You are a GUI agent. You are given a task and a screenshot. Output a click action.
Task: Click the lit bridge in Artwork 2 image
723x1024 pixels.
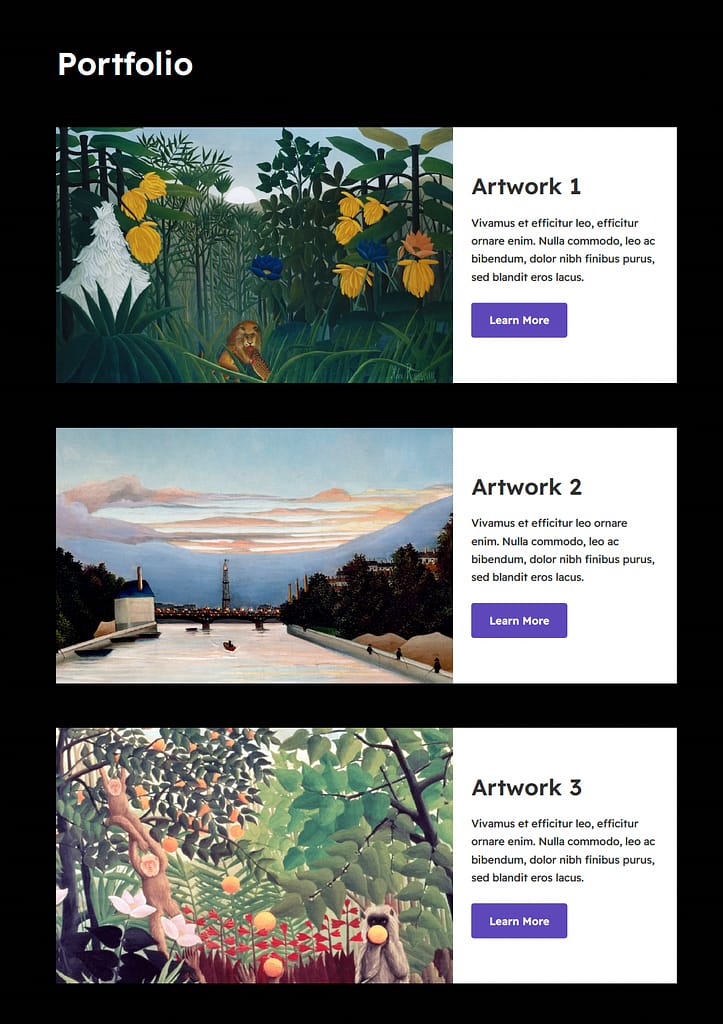[x=218, y=616]
